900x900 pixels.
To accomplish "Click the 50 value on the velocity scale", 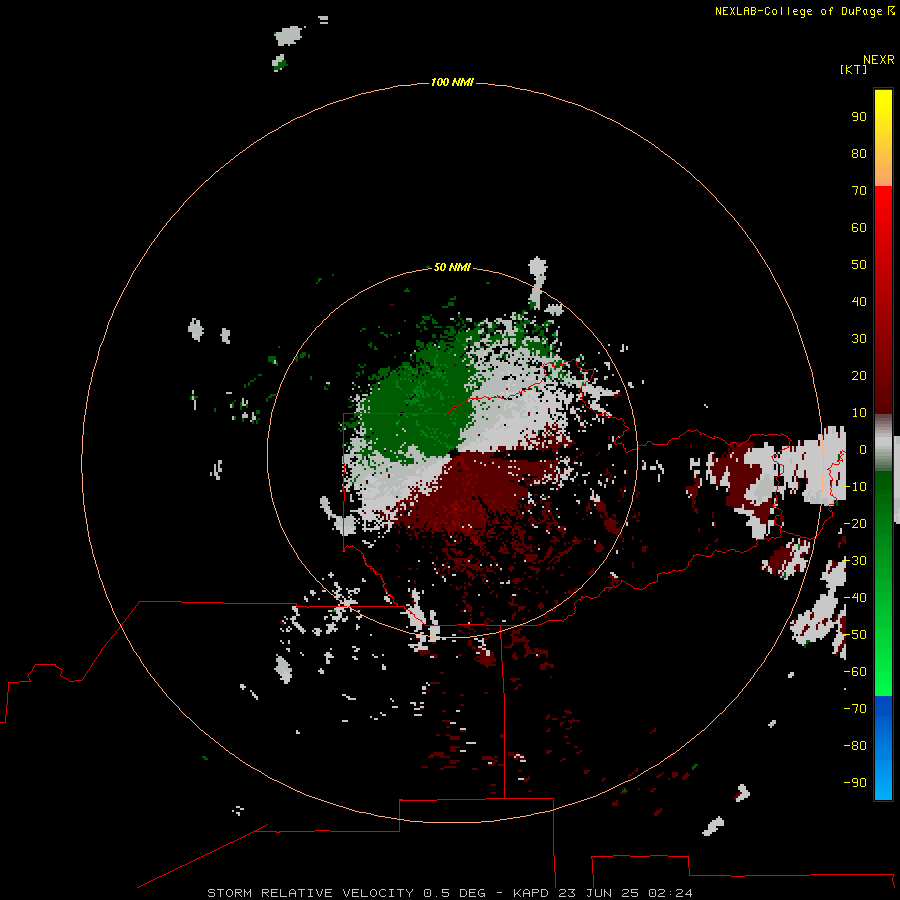I will point(859,265).
